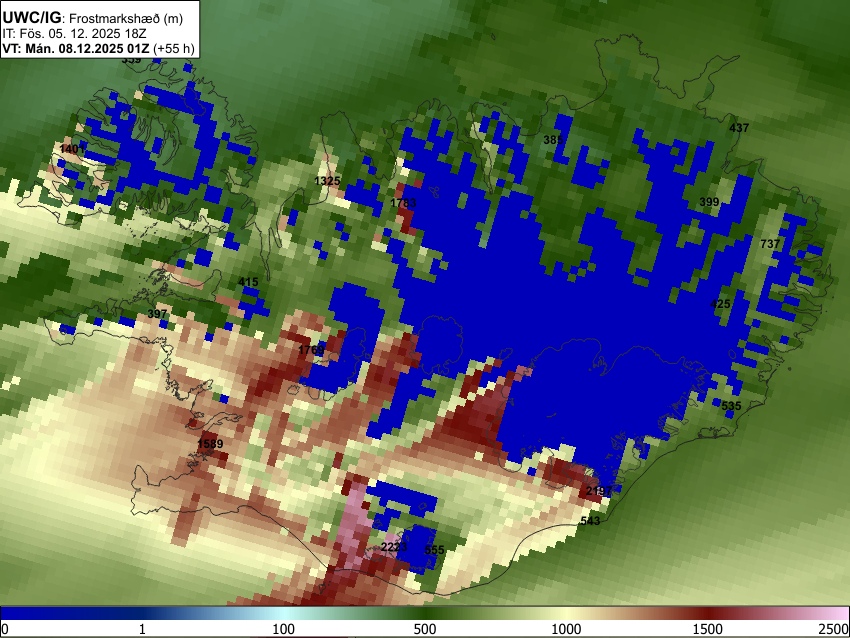
Task: Click the map value label 2197
Action: click(599, 491)
